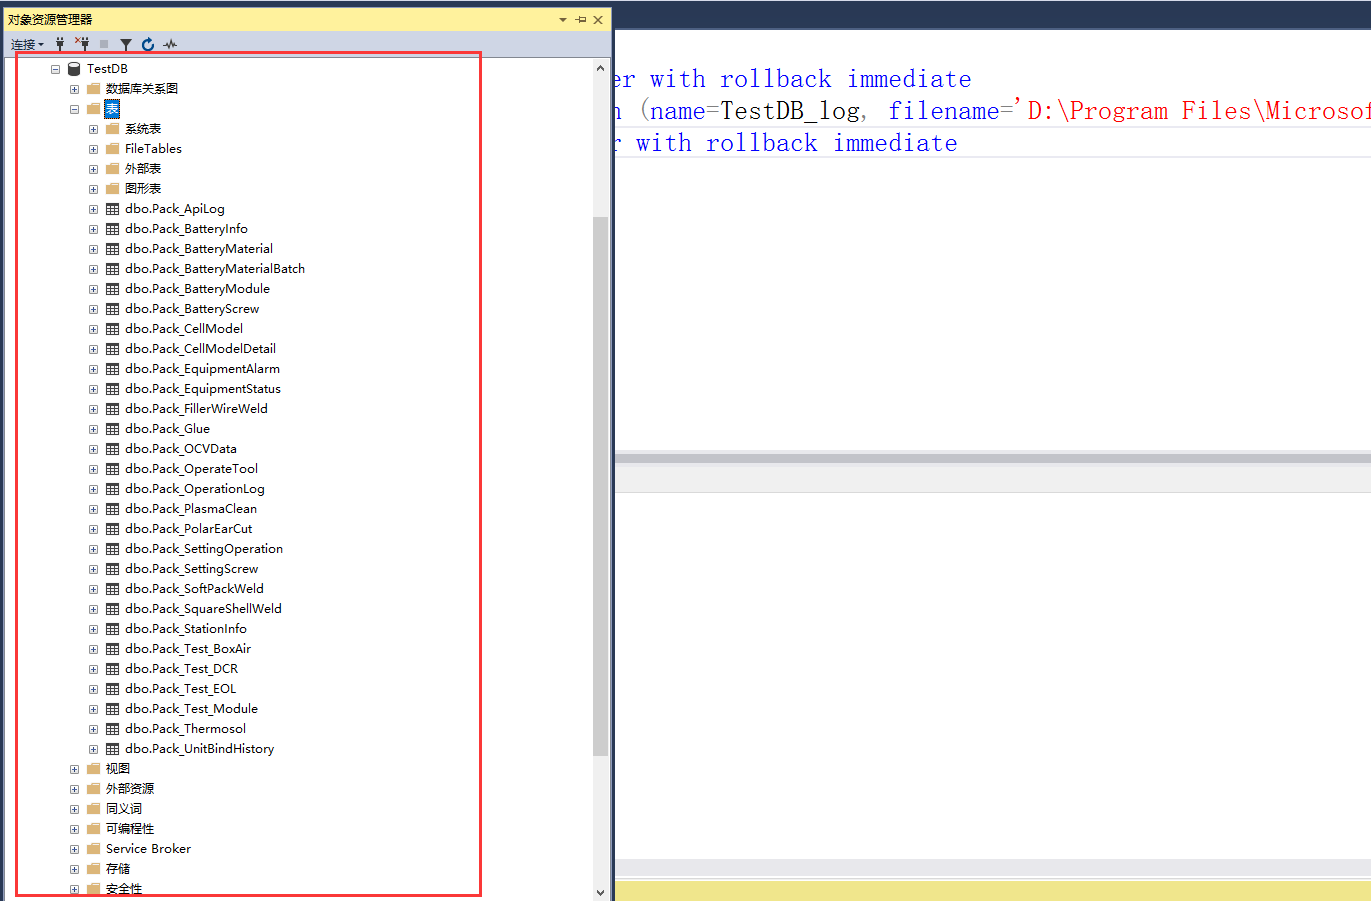Viewport: 1371px width, 901px height.
Task: Select the dbo.Pack_CellModel table
Action: 184,329
